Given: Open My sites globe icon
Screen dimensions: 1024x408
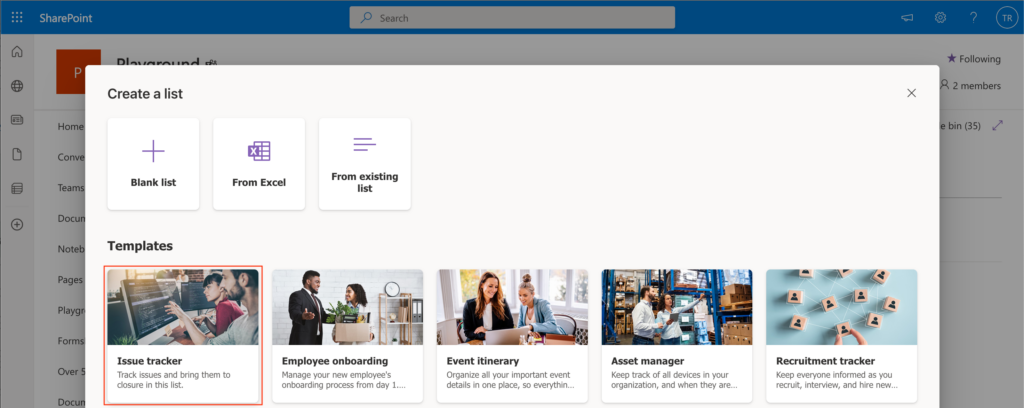Looking at the screenshot, I should [17, 86].
